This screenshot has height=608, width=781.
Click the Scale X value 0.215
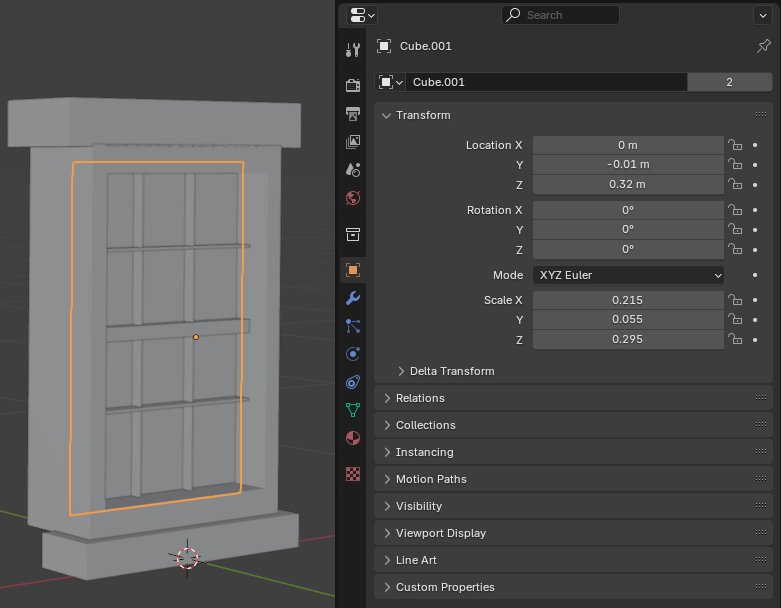(x=628, y=300)
